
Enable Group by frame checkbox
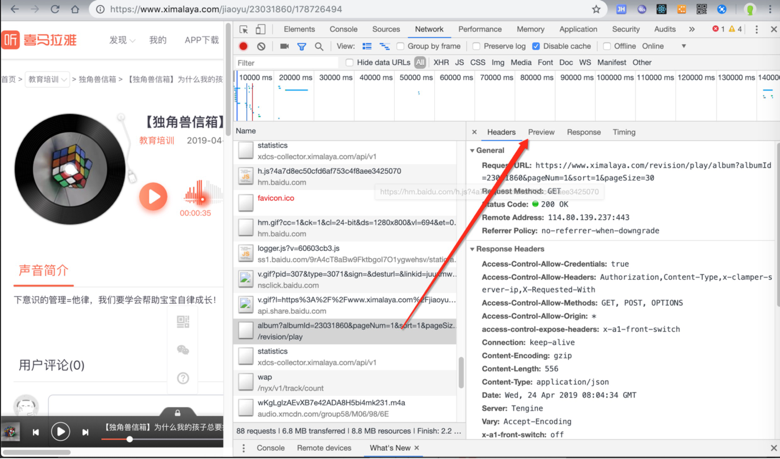tap(400, 46)
